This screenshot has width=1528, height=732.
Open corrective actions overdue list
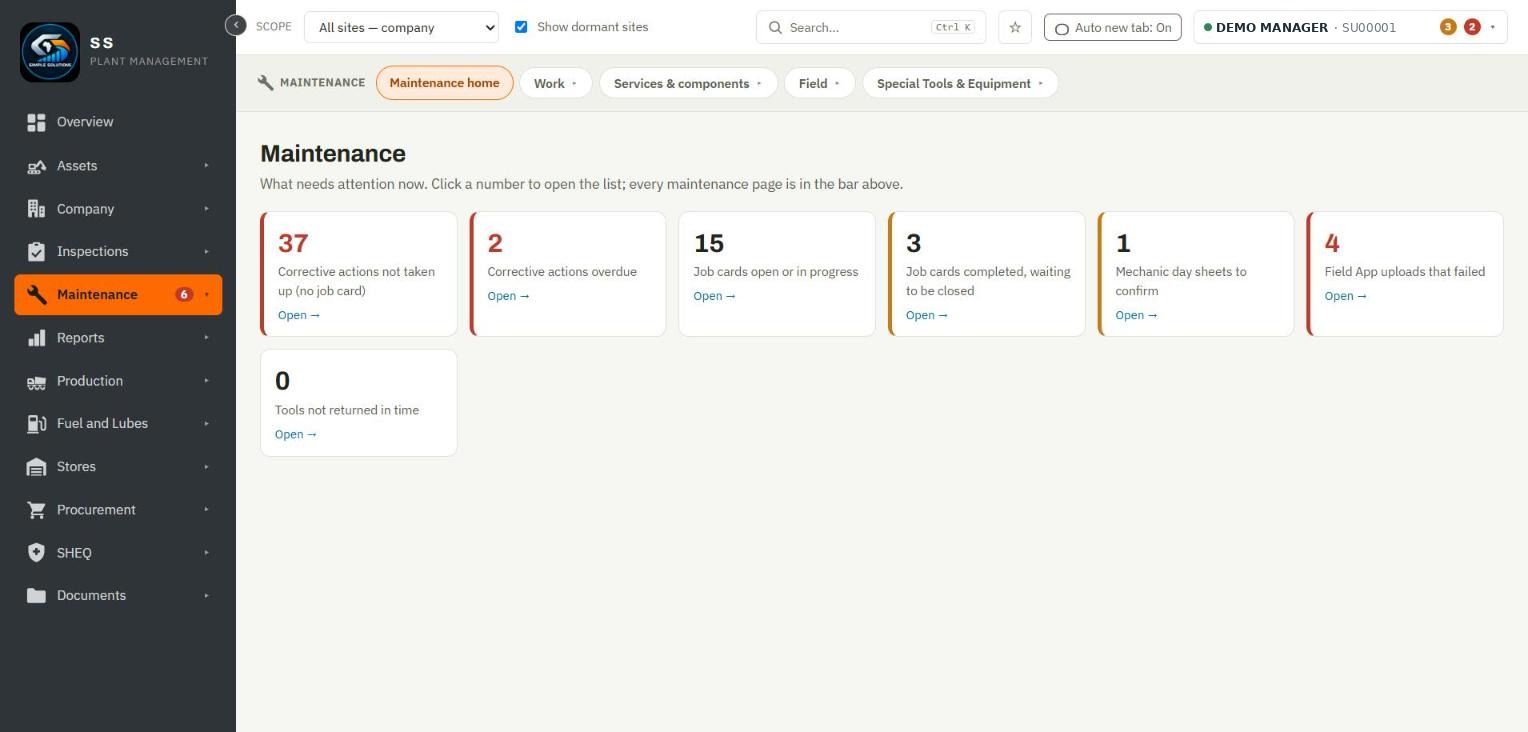[x=508, y=296]
